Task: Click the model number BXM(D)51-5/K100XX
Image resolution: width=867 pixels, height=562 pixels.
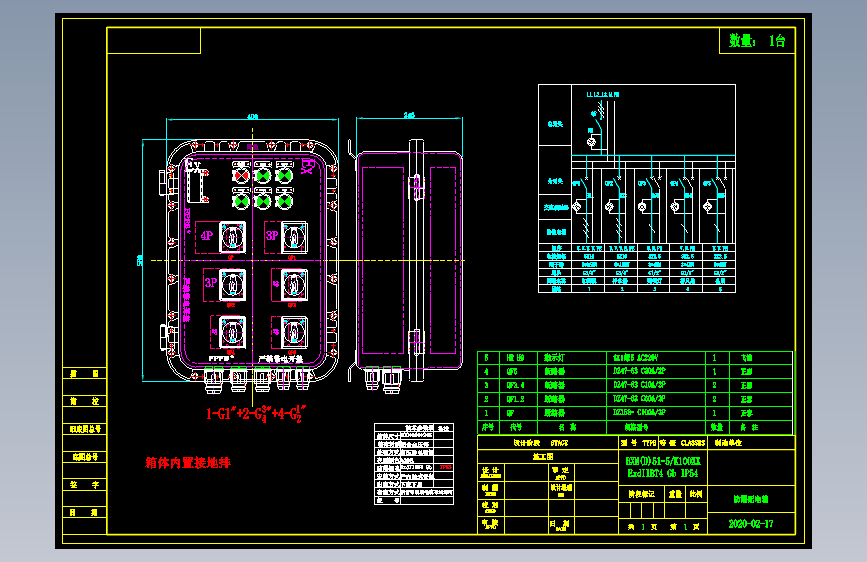Action: pyautogui.click(x=663, y=461)
